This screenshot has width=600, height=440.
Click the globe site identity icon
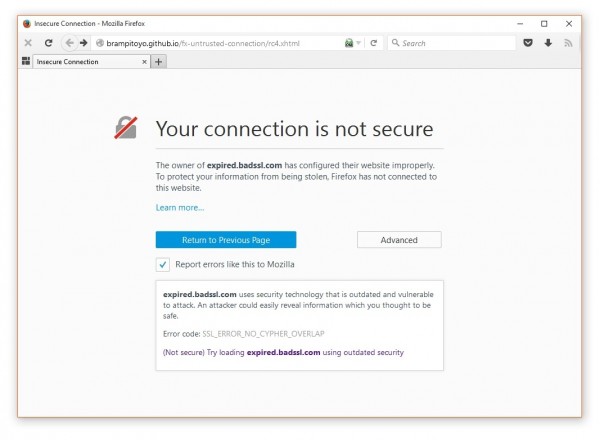coord(100,43)
